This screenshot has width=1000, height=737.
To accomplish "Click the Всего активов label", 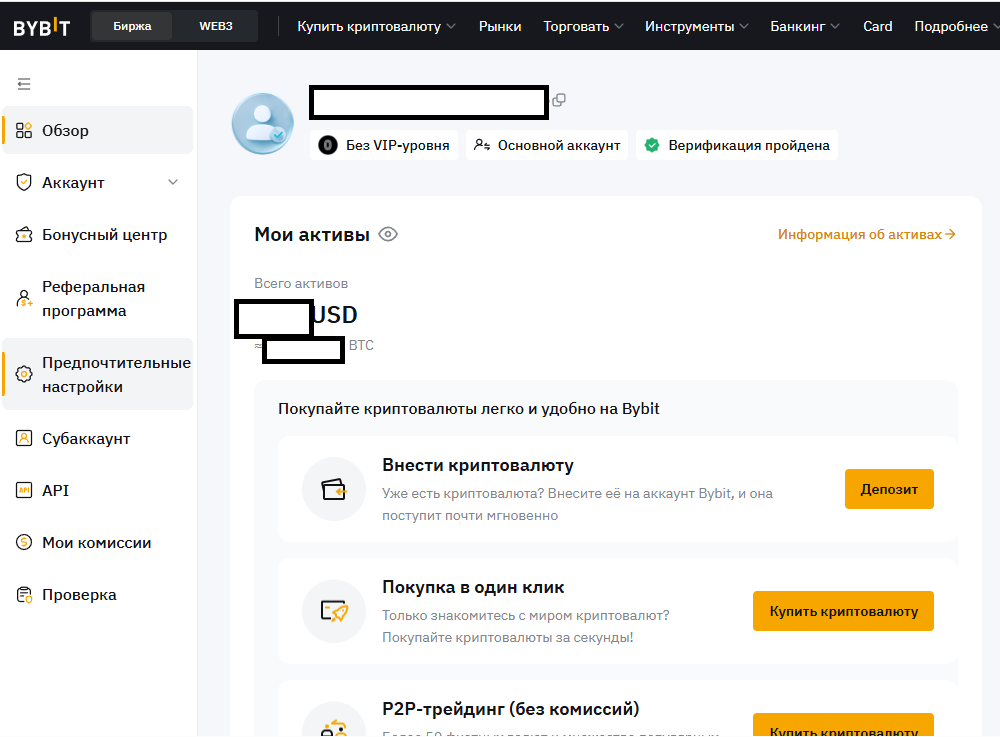I will click(301, 283).
